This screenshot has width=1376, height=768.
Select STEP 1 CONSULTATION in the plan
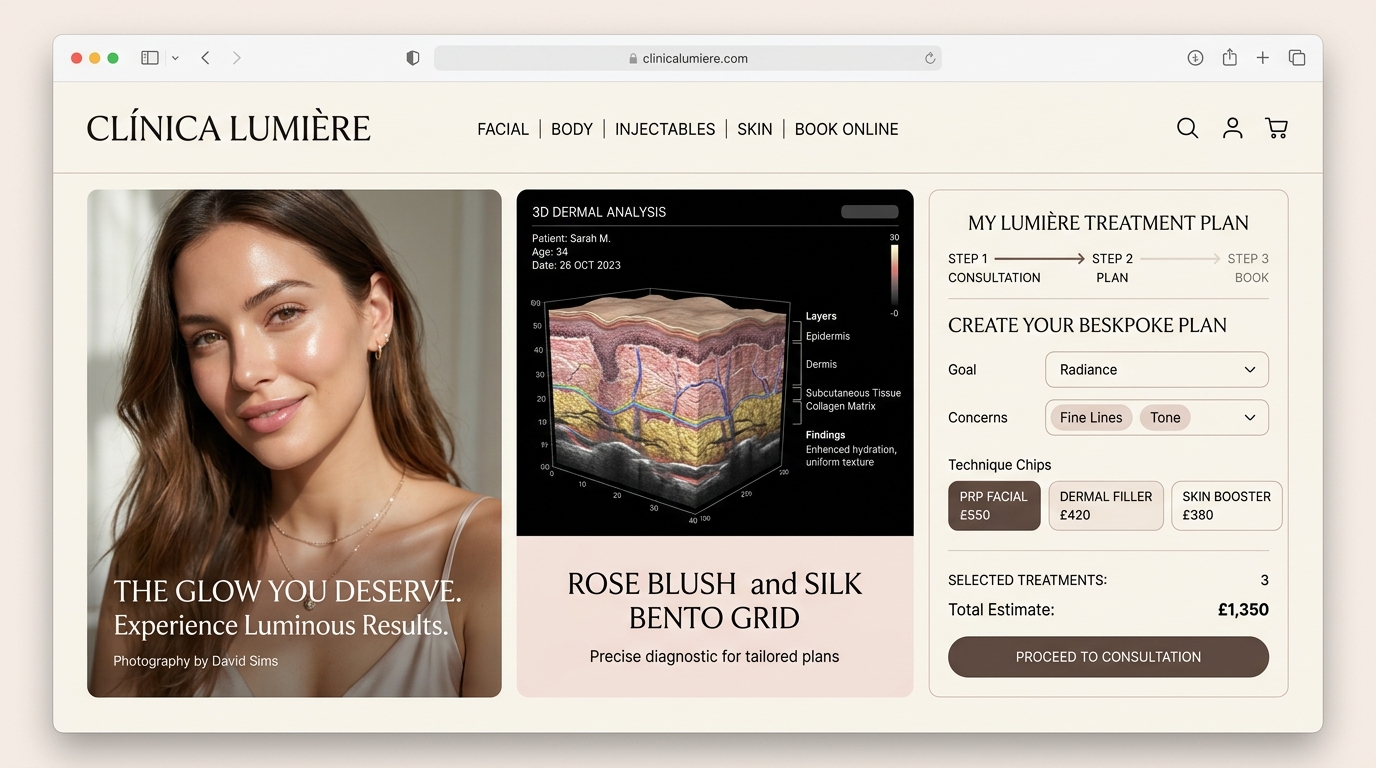(994, 268)
